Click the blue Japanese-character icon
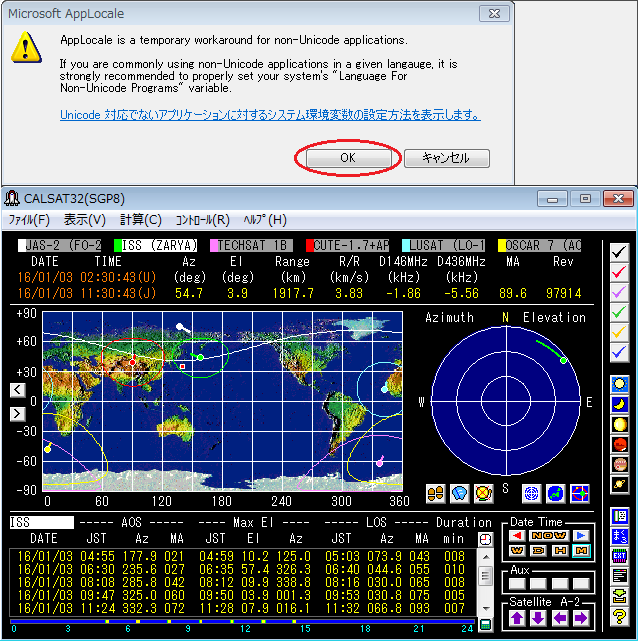638x641 pixels. (x=620, y=536)
